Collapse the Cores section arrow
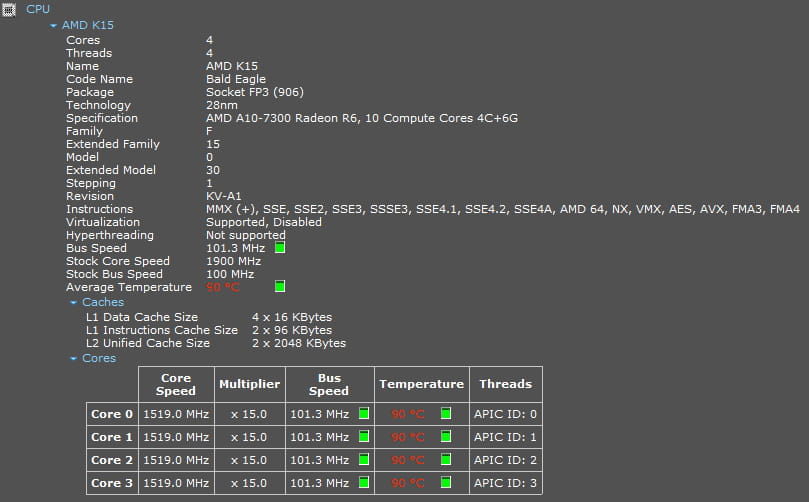 73,359
